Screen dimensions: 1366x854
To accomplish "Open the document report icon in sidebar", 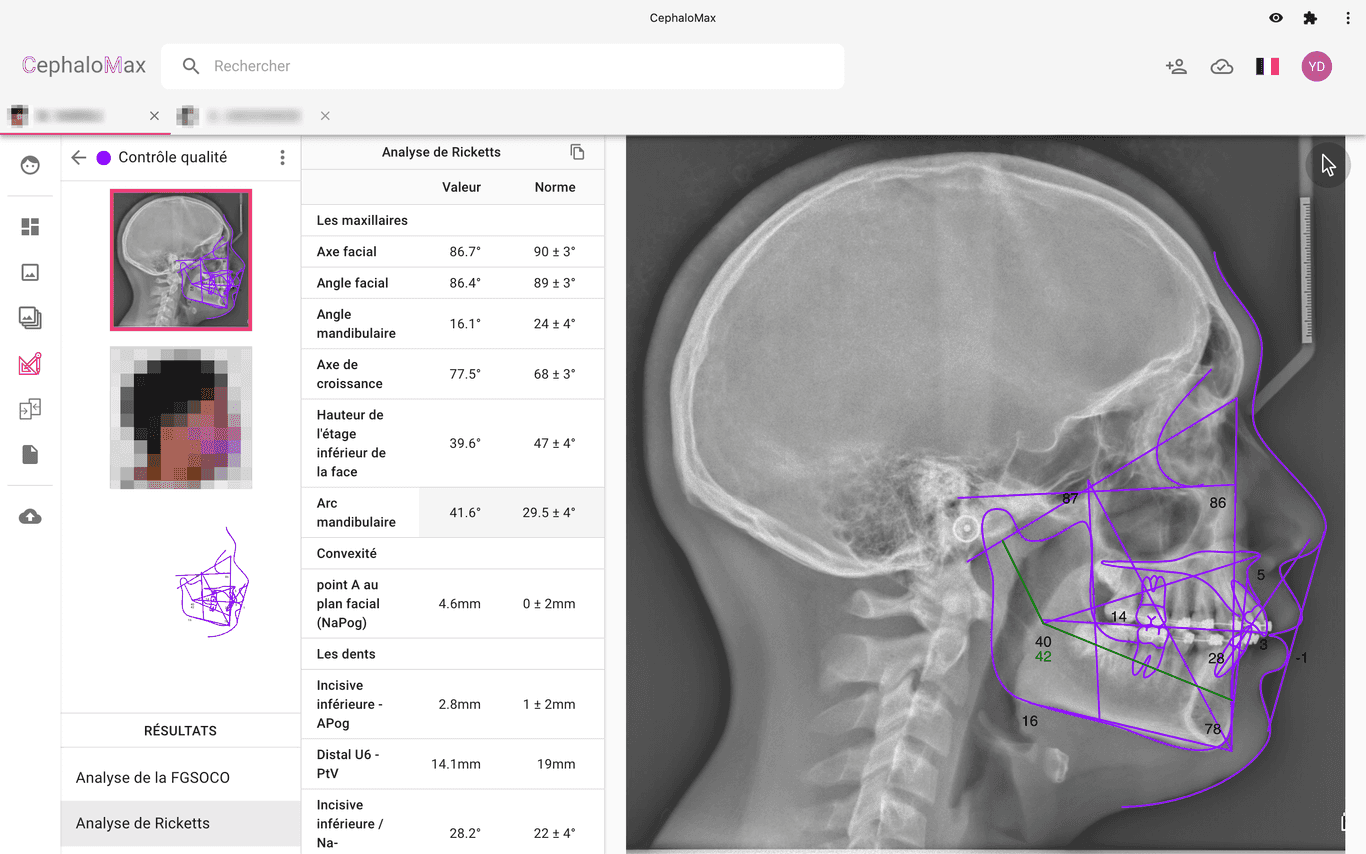I will pyautogui.click(x=30, y=455).
